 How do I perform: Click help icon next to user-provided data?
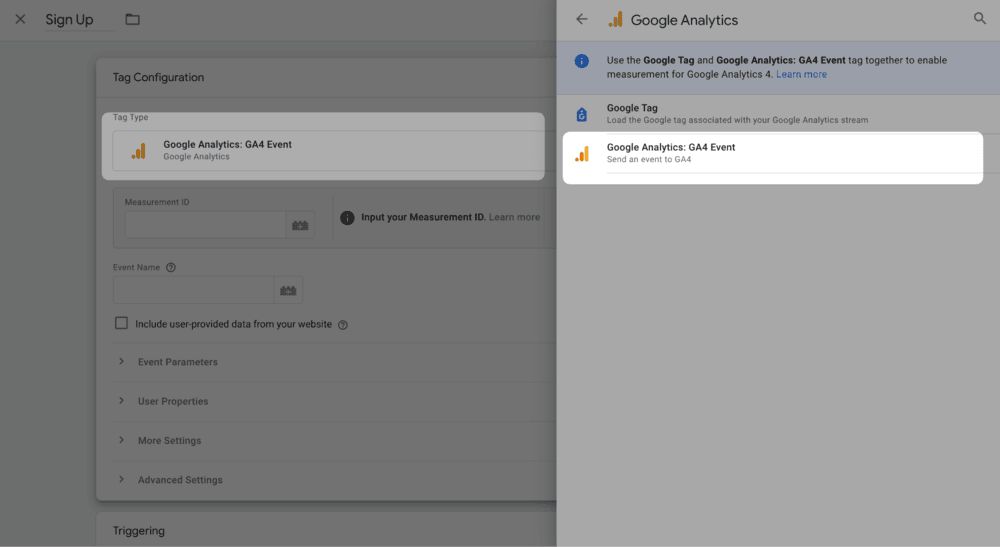pos(343,325)
